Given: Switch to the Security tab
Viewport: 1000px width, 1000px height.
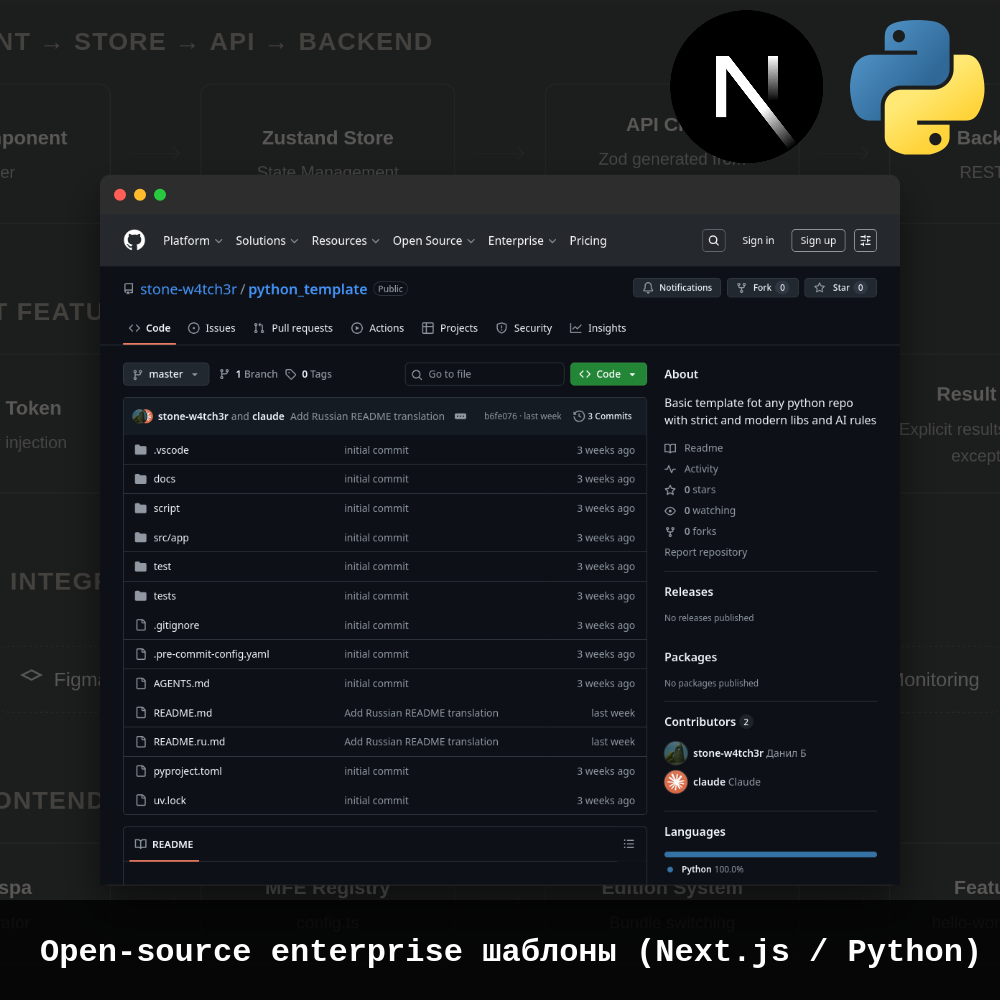Looking at the screenshot, I should pos(524,328).
